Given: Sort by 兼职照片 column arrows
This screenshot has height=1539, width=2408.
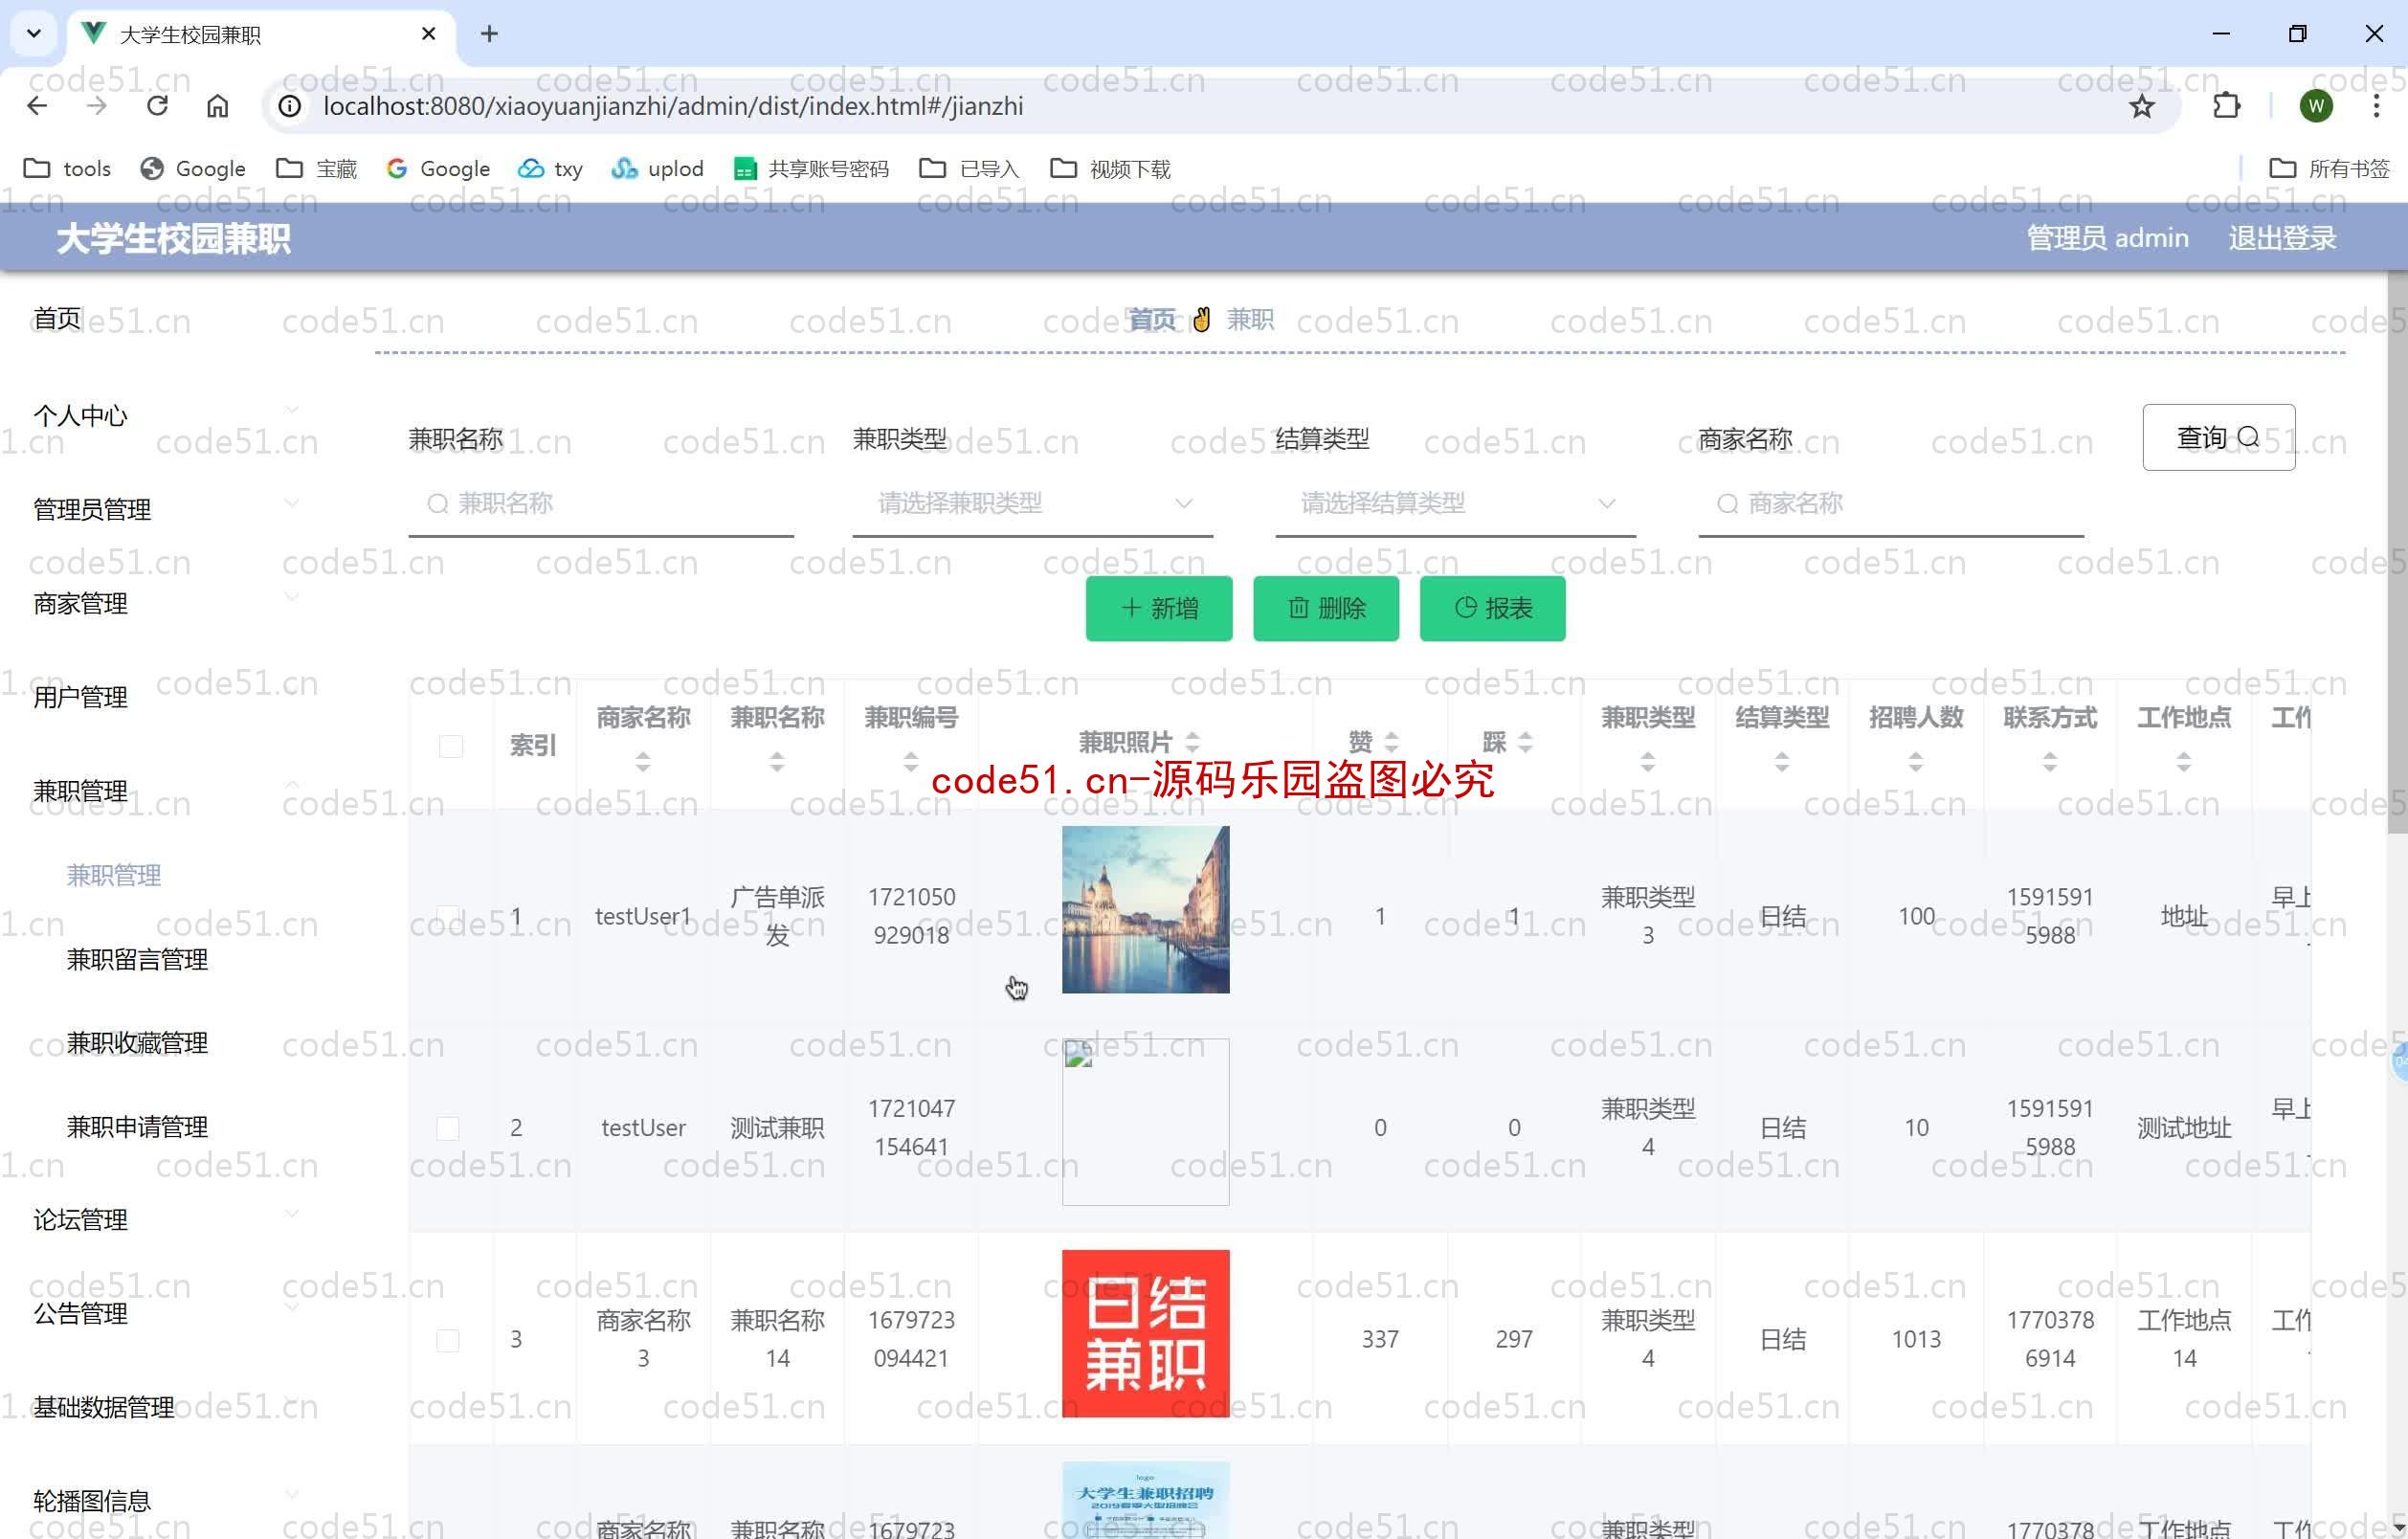Looking at the screenshot, I should 1192,742.
